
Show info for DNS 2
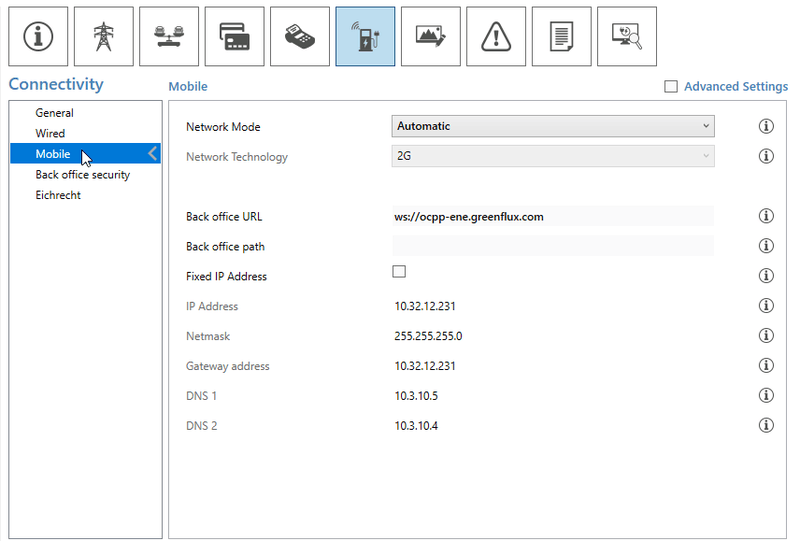766,425
